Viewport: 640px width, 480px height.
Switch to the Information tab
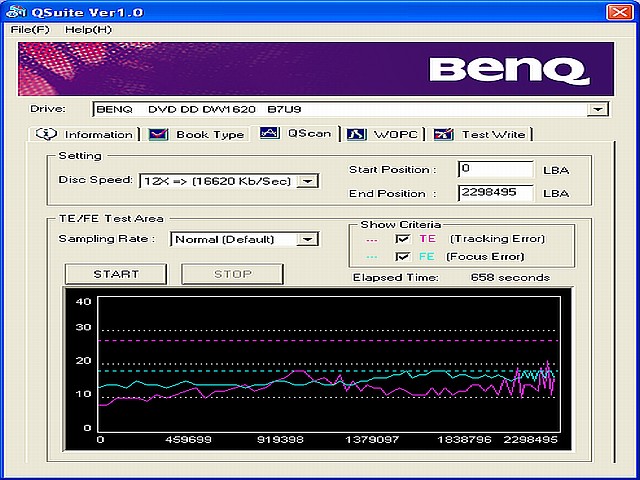click(84, 134)
